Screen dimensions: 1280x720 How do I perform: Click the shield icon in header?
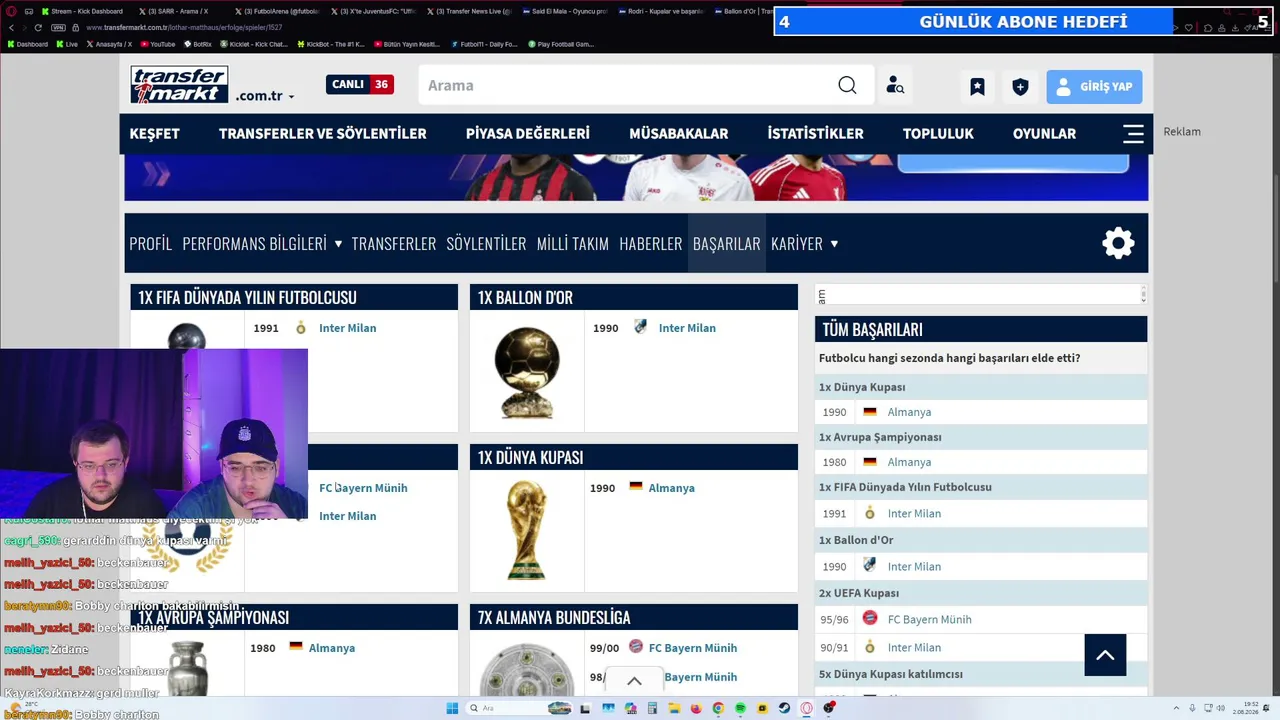point(1020,87)
